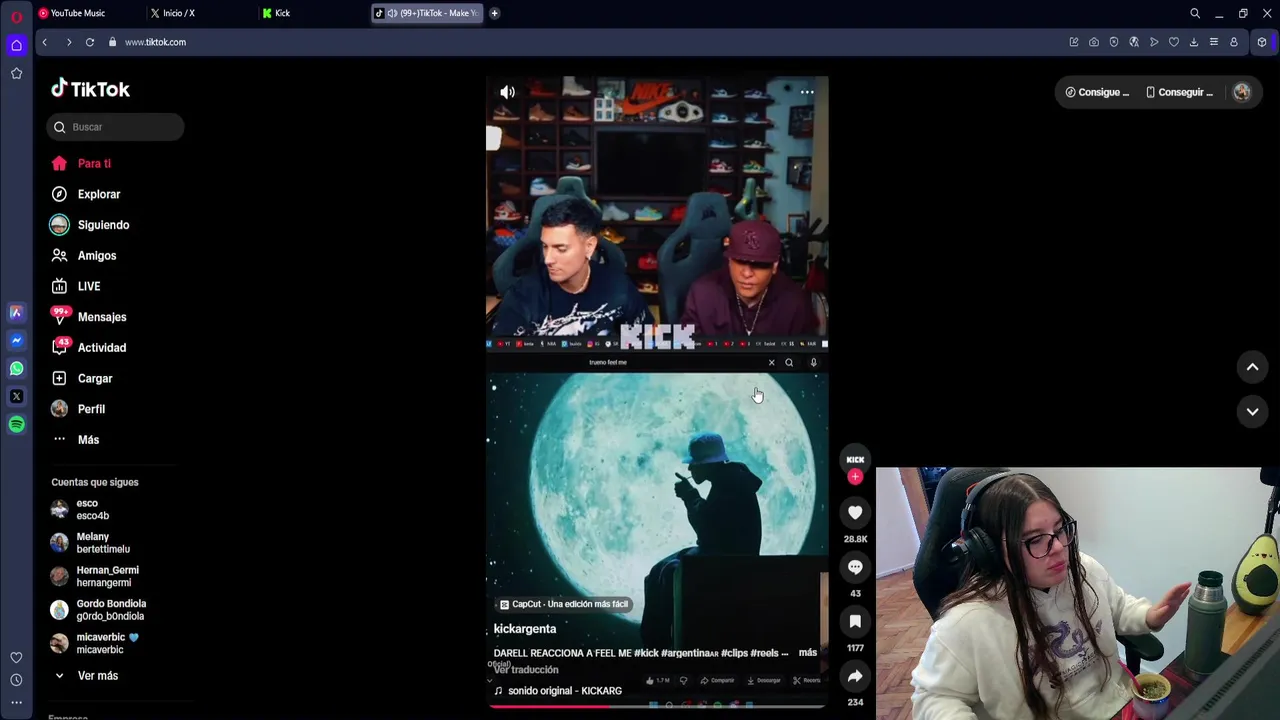The image size is (1280, 720).
Task: Open the video three-dots options menu
Action: click(x=807, y=92)
